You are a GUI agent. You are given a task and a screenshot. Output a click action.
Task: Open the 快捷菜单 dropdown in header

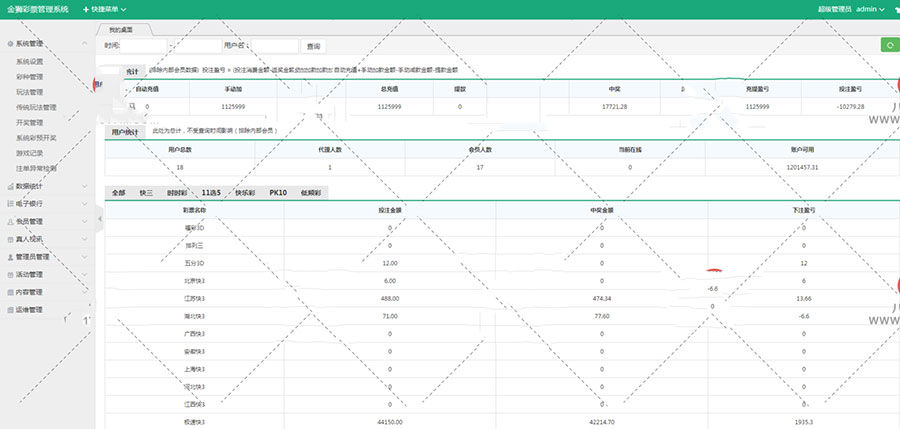[104, 9]
